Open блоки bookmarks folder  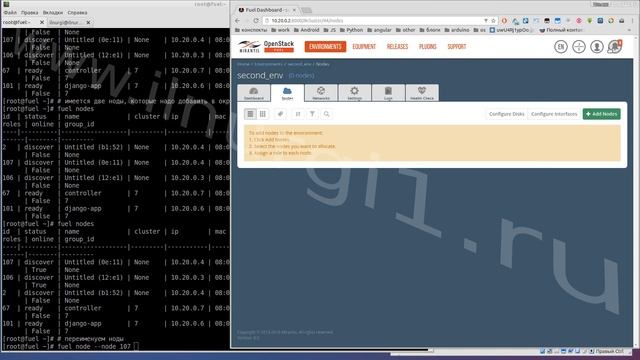430,30
